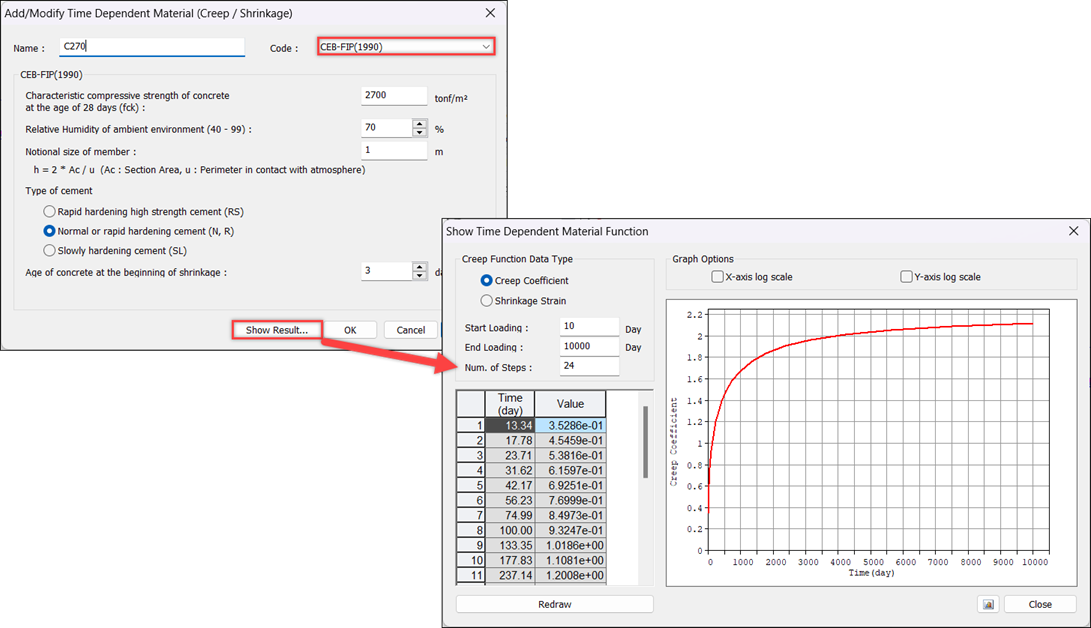1091x628 pixels.
Task: Select Slowly hardening cement (SL) option
Action: coord(49,250)
